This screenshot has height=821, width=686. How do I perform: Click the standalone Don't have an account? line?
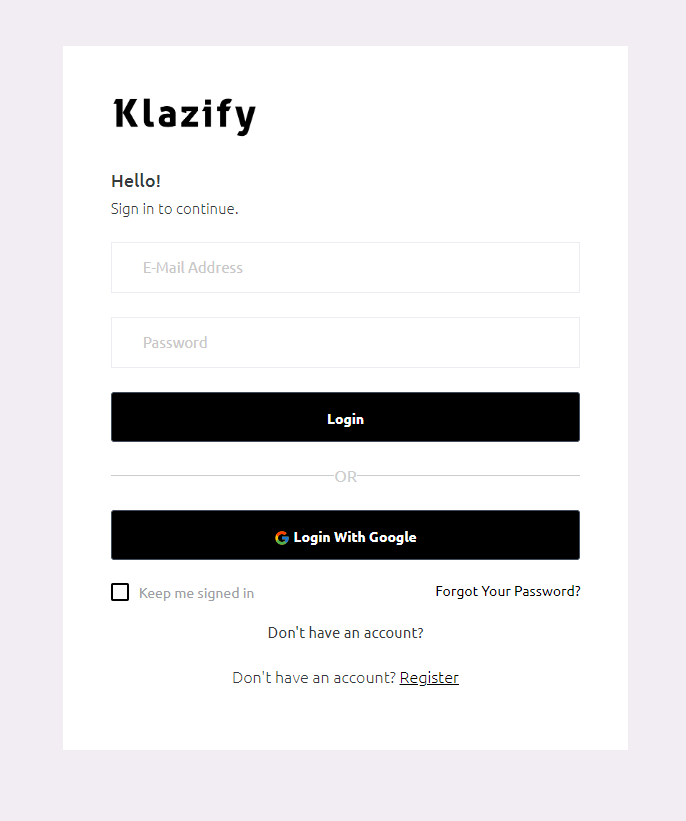346,633
